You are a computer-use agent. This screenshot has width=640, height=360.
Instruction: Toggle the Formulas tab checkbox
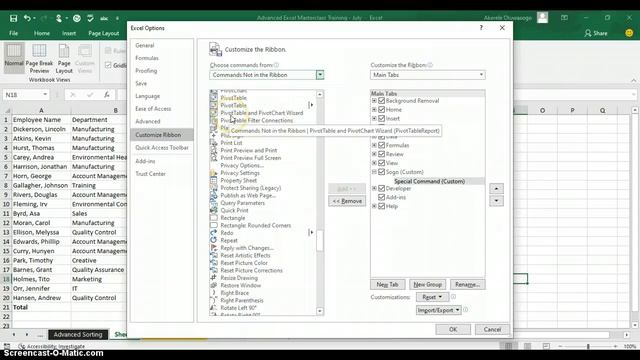click(382, 145)
